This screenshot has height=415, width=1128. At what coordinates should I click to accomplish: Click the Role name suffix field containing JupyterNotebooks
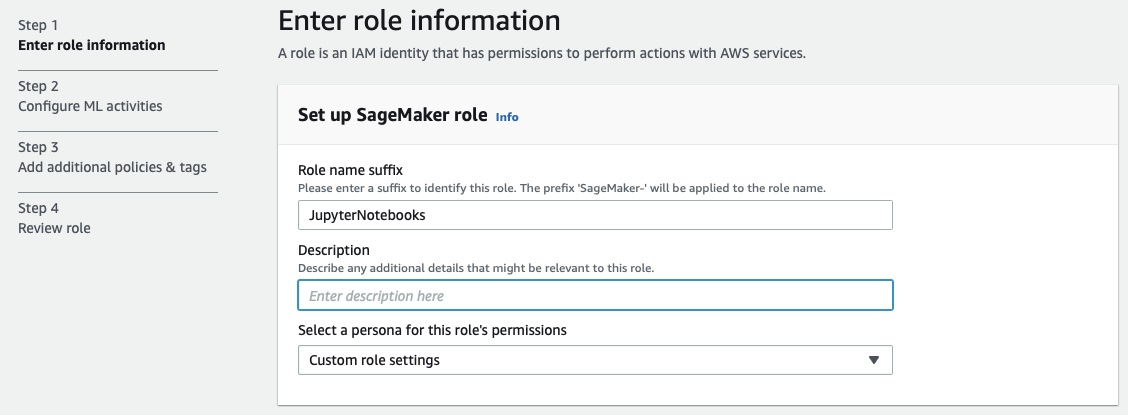(x=594, y=215)
